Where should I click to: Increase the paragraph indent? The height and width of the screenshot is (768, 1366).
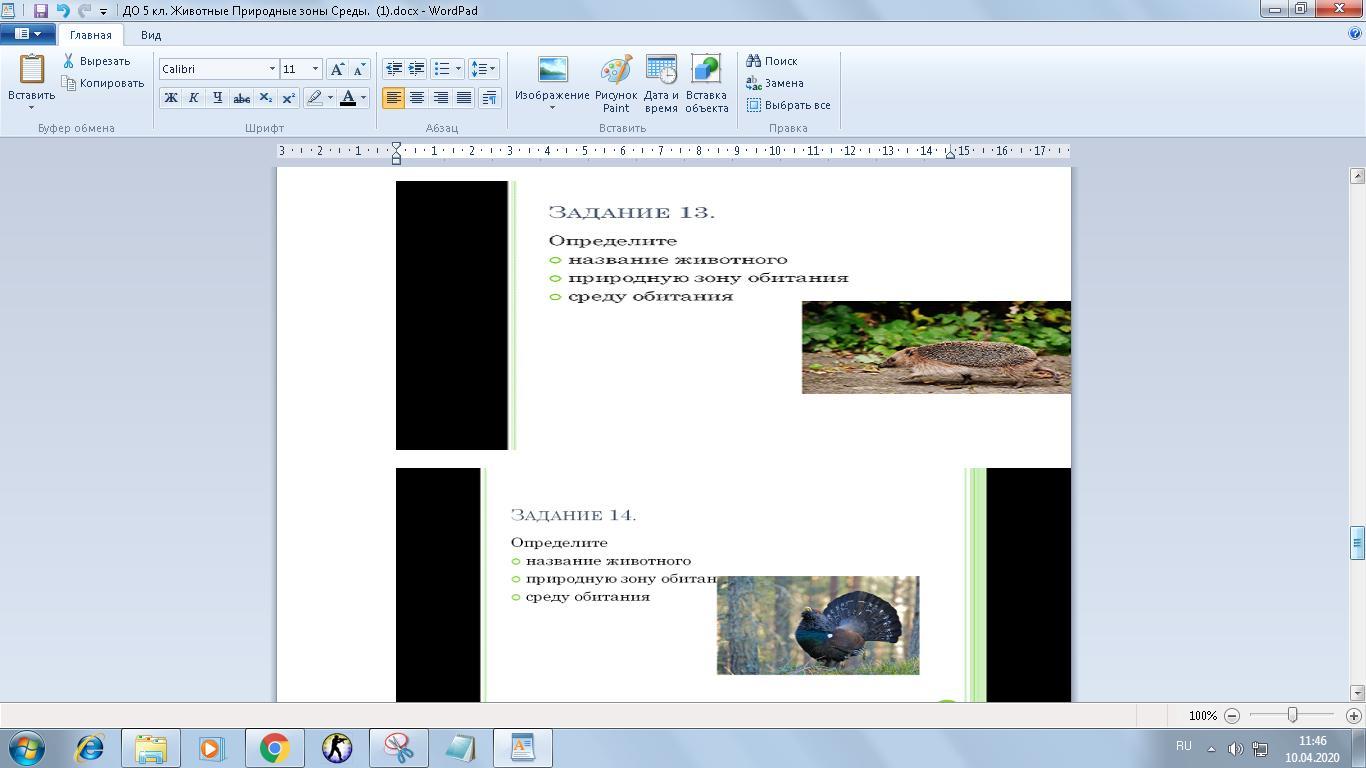(416, 69)
